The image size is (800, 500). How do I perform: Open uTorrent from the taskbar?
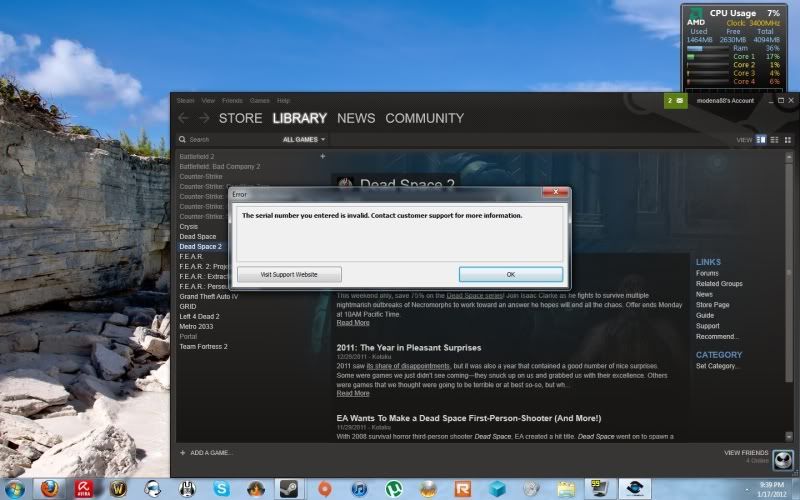[x=393, y=489]
